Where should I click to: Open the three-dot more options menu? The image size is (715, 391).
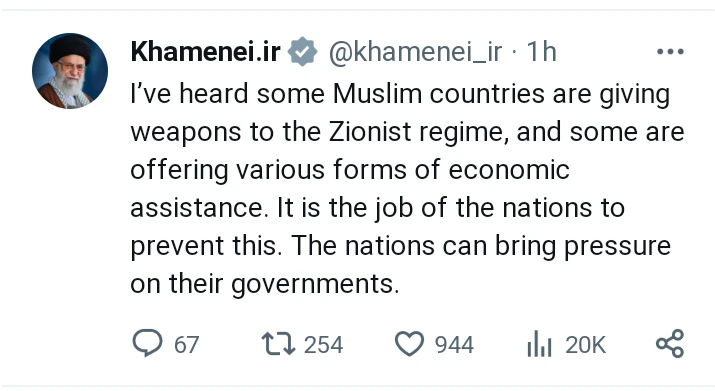click(x=670, y=52)
